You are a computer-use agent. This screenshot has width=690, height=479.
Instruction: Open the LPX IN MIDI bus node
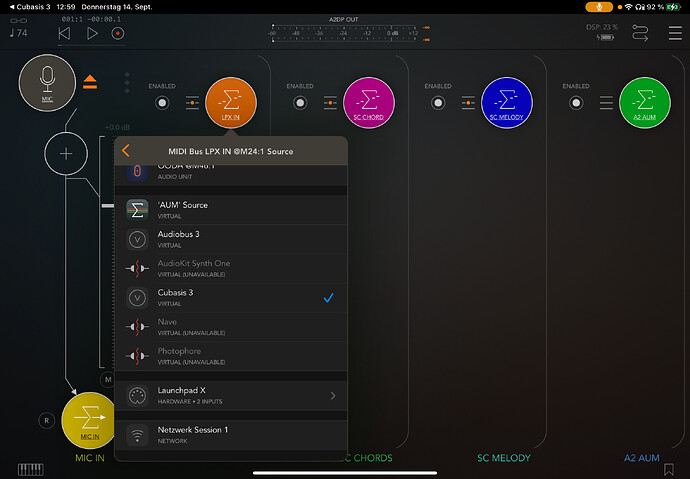[231, 102]
